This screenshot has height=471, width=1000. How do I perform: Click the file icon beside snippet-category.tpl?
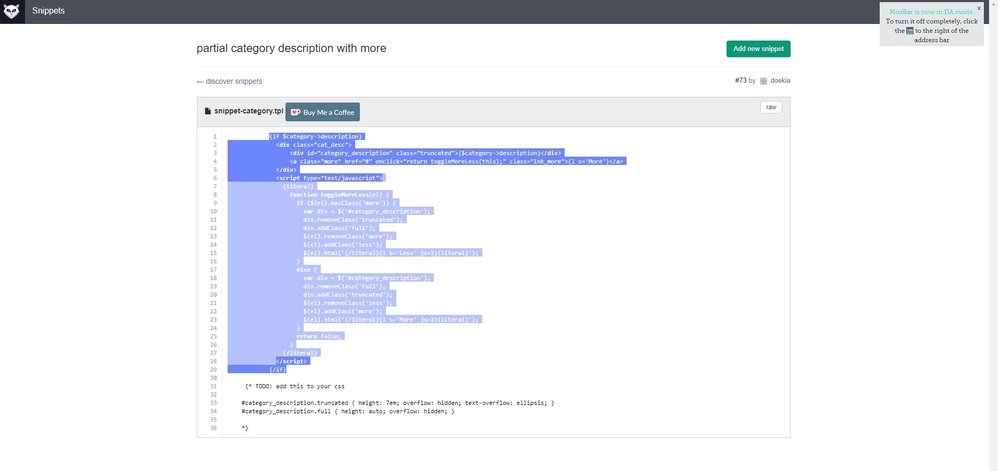point(208,111)
